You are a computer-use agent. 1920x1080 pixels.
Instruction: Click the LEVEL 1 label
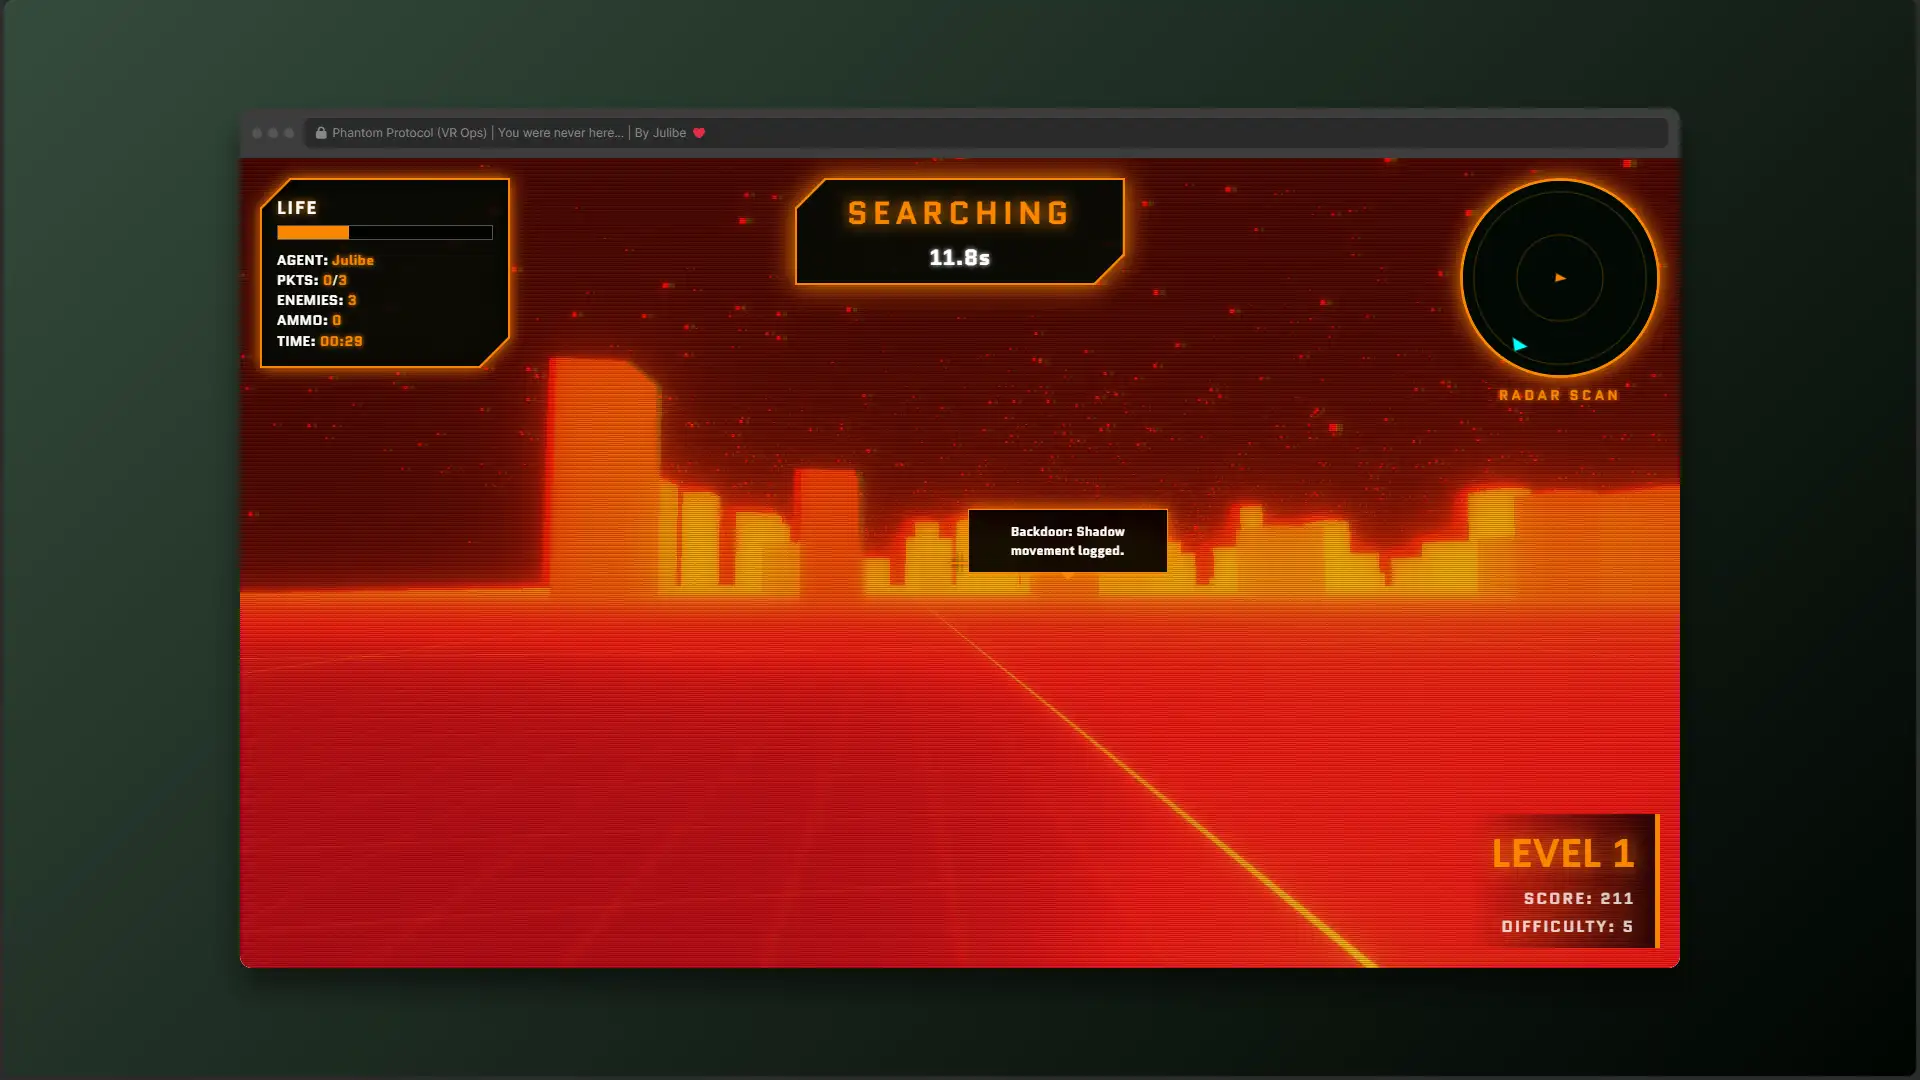pyautogui.click(x=1562, y=854)
